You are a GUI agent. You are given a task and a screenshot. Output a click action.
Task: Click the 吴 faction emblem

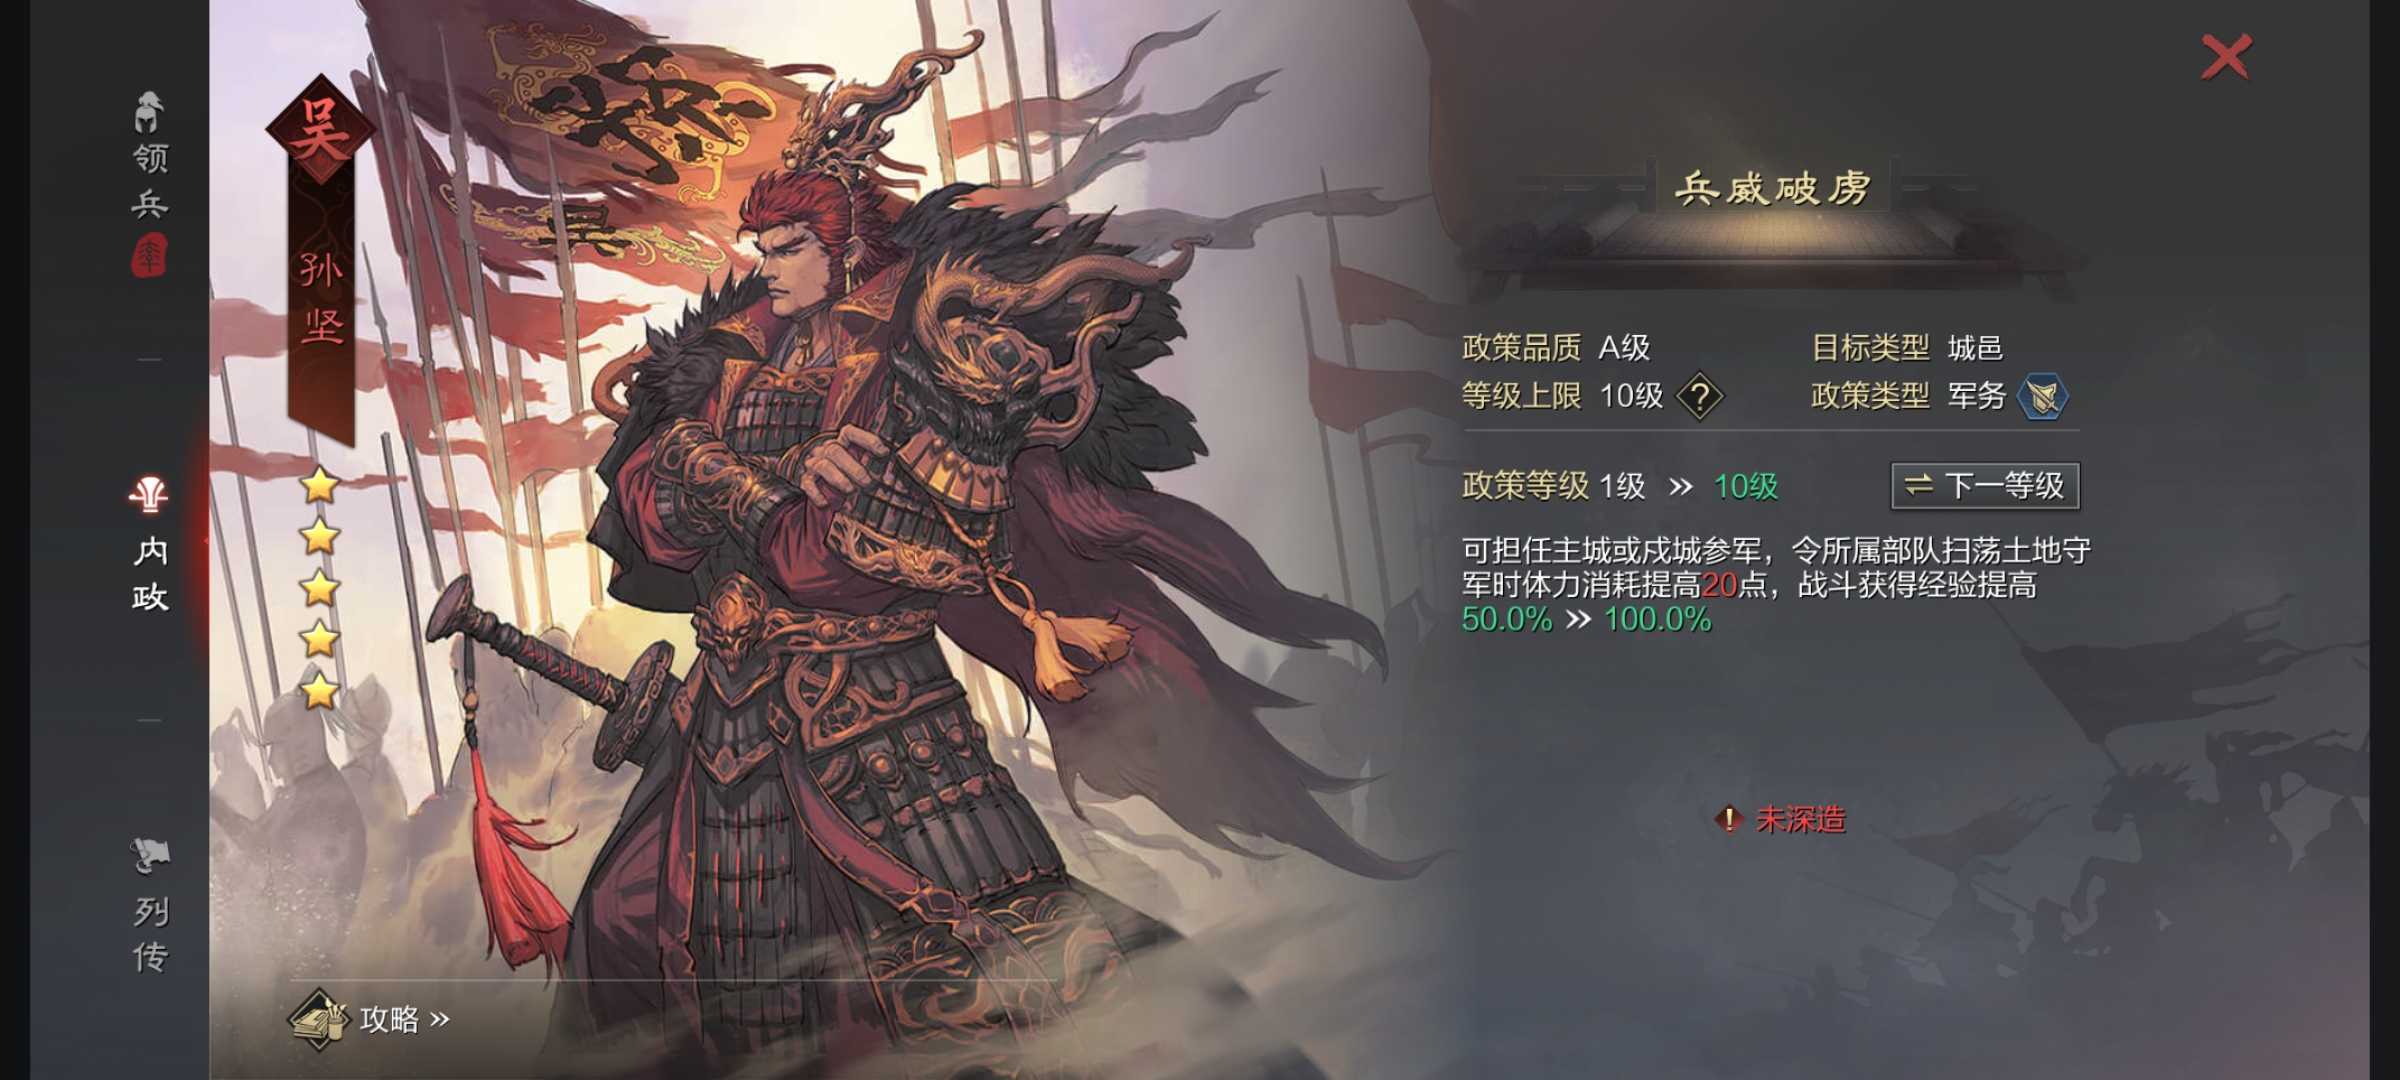320,130
